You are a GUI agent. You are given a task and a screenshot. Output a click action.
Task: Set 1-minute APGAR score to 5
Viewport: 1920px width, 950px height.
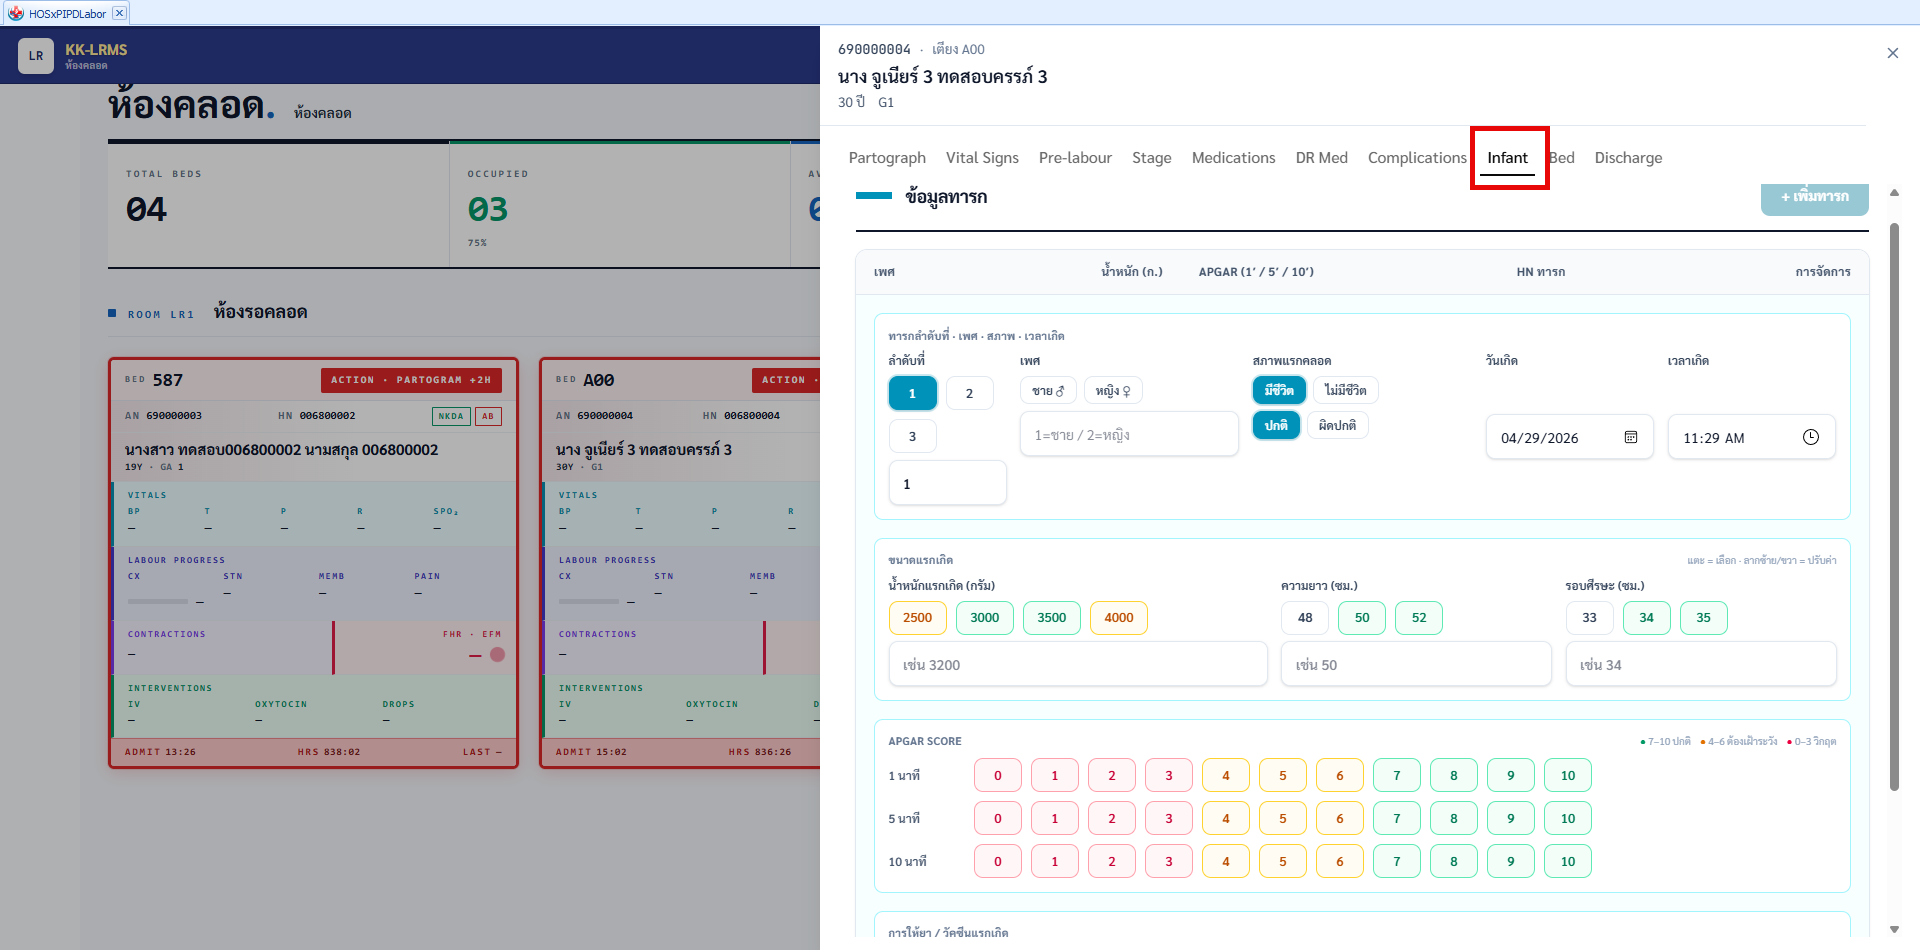(x=1282, y=776)
